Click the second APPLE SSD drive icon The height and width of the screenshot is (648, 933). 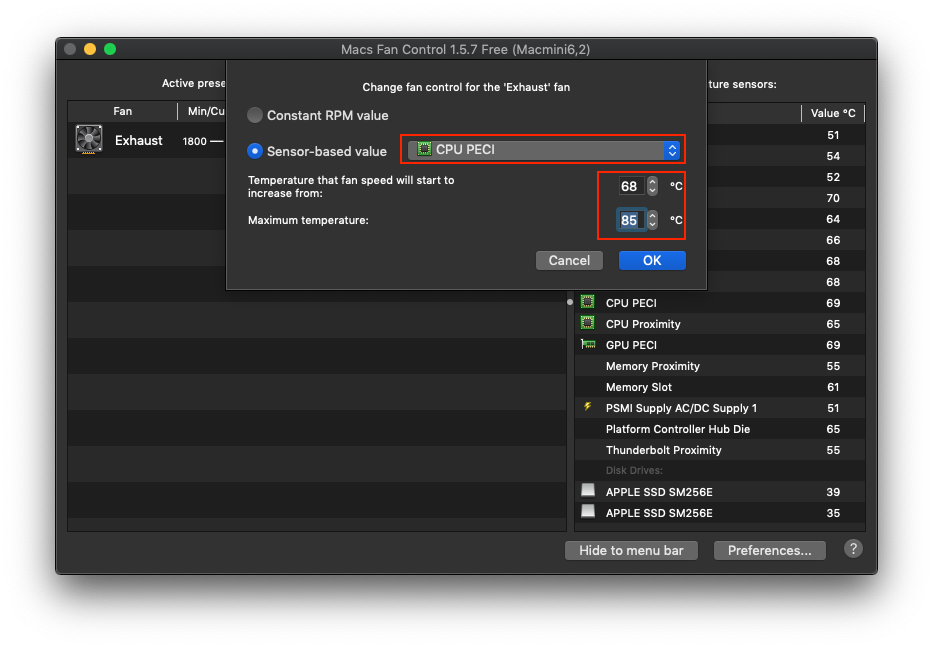[x=588, y=512]
